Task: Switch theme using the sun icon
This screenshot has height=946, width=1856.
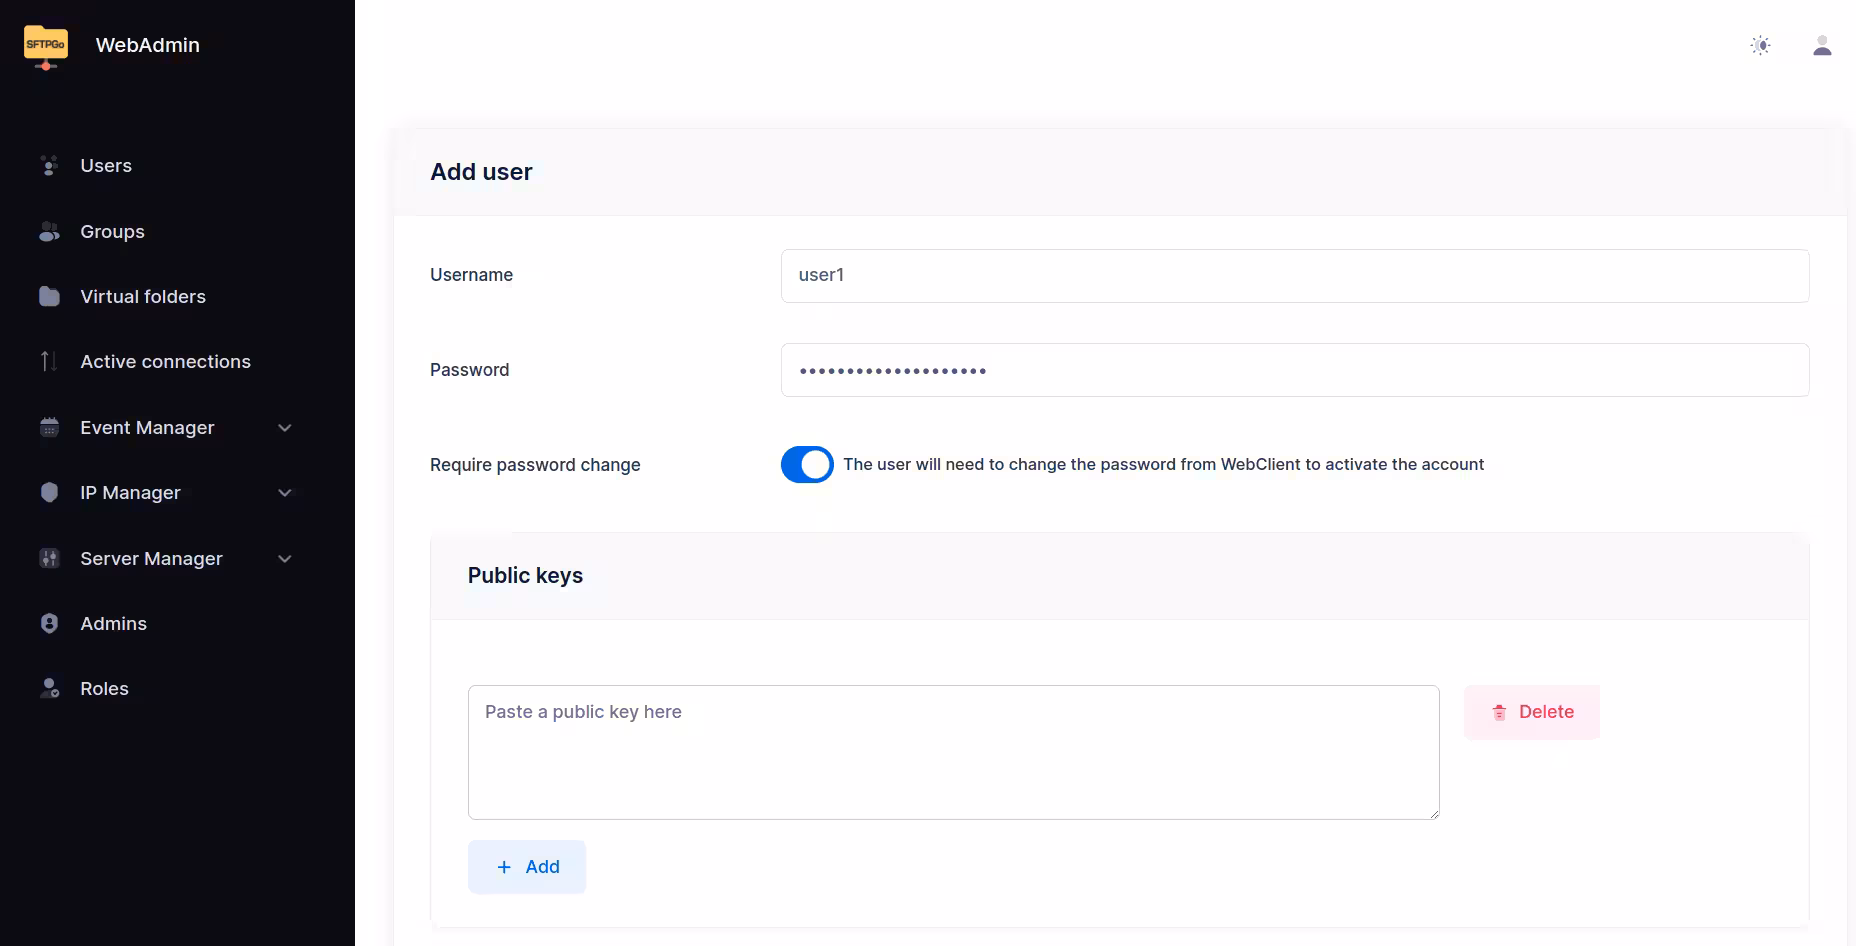Action: [1760, 46]
